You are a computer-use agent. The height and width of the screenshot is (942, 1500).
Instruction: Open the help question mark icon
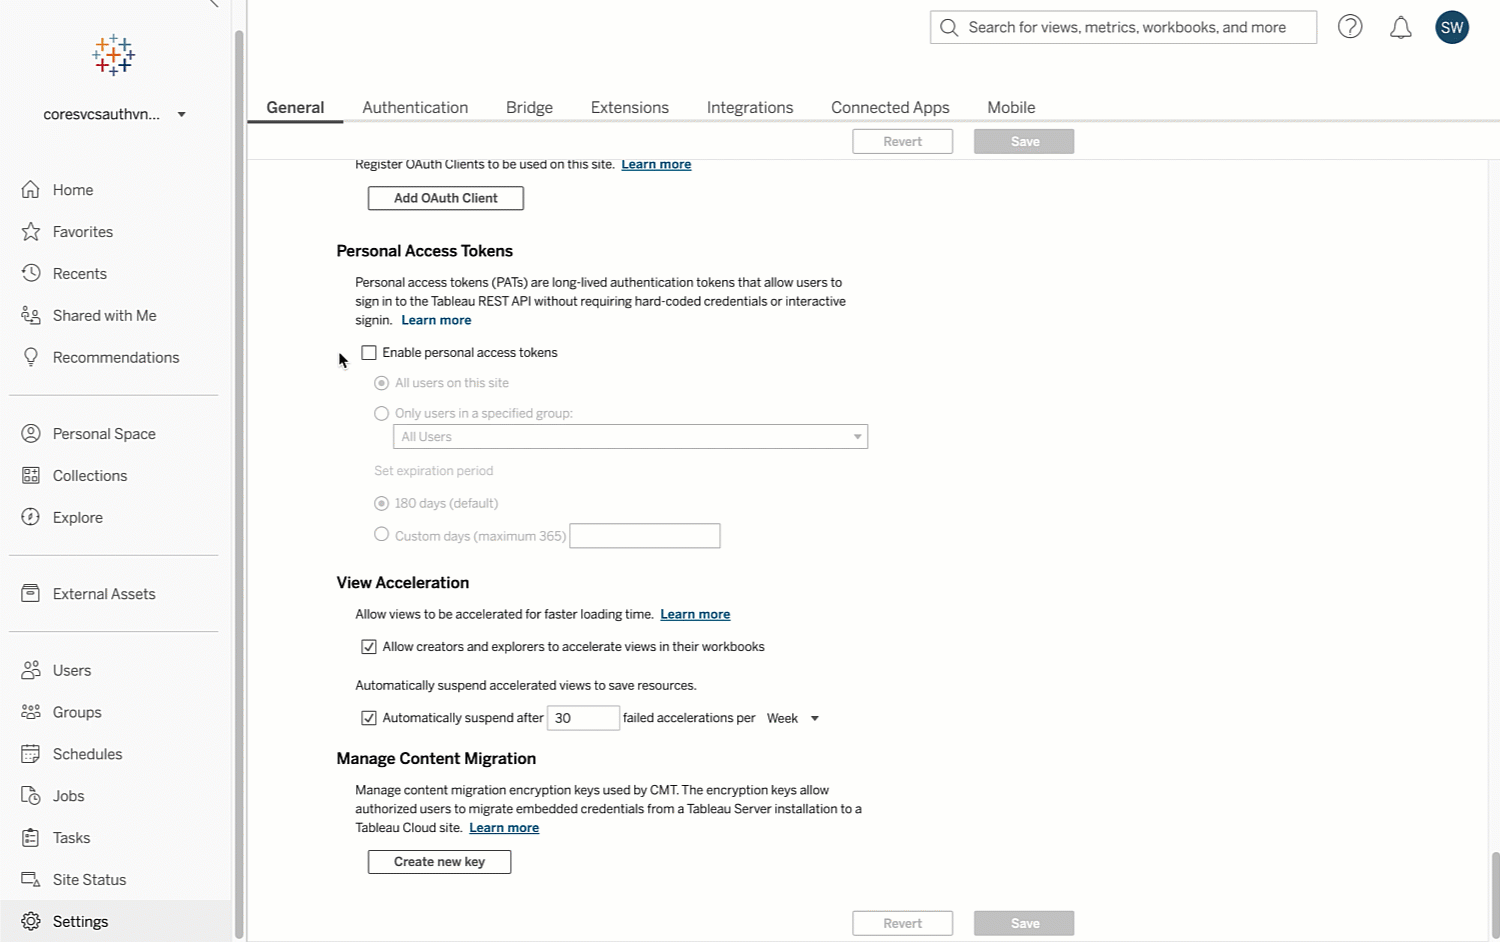pos(1350,27)
